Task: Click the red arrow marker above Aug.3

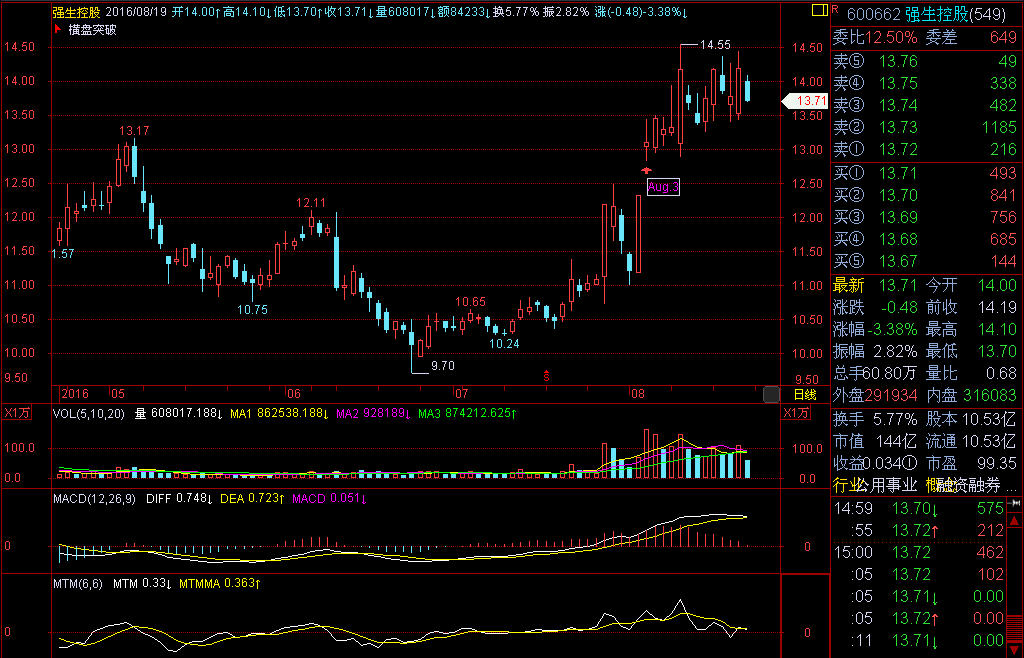Action: point(646,172)
